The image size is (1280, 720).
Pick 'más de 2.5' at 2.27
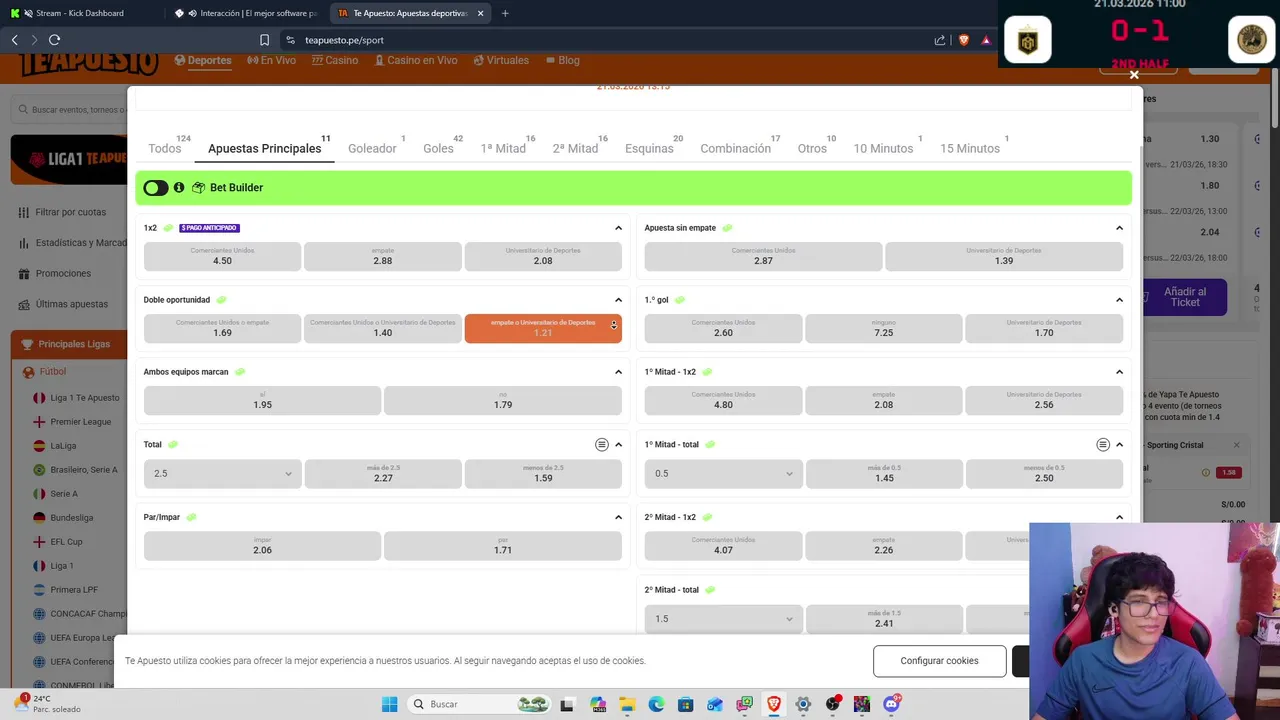click(383, 473)
